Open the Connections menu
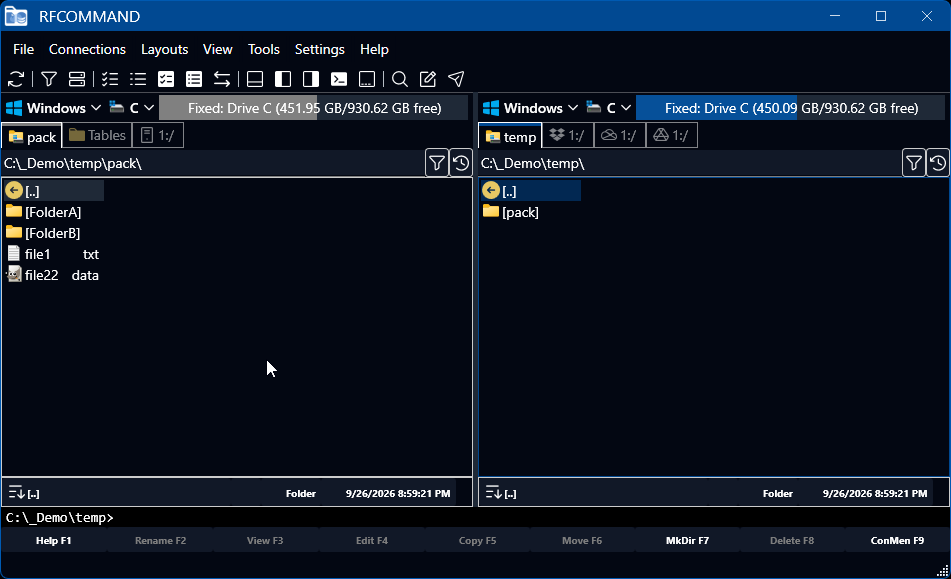The image size is (951, 579). 87,49
